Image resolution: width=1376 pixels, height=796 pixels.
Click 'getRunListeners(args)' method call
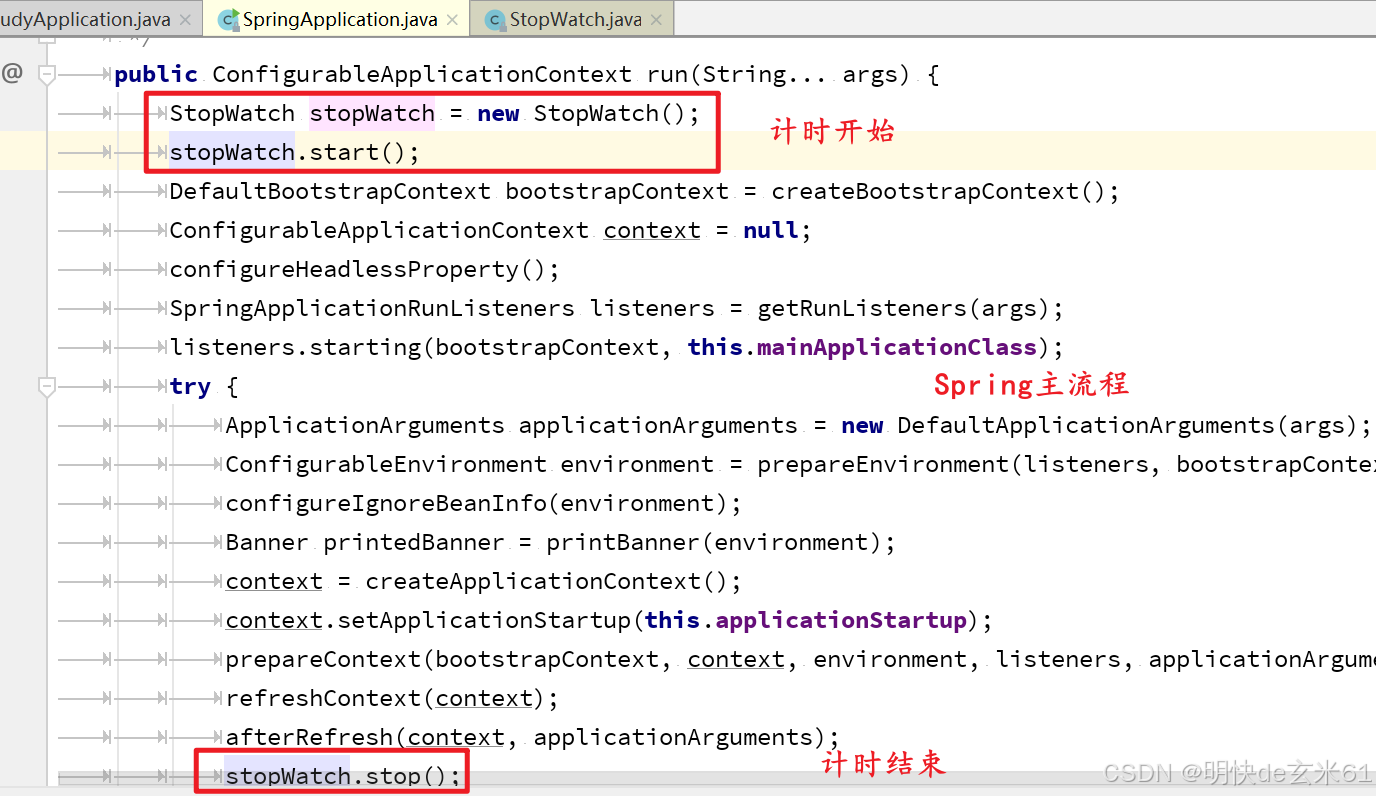point(904,309)
